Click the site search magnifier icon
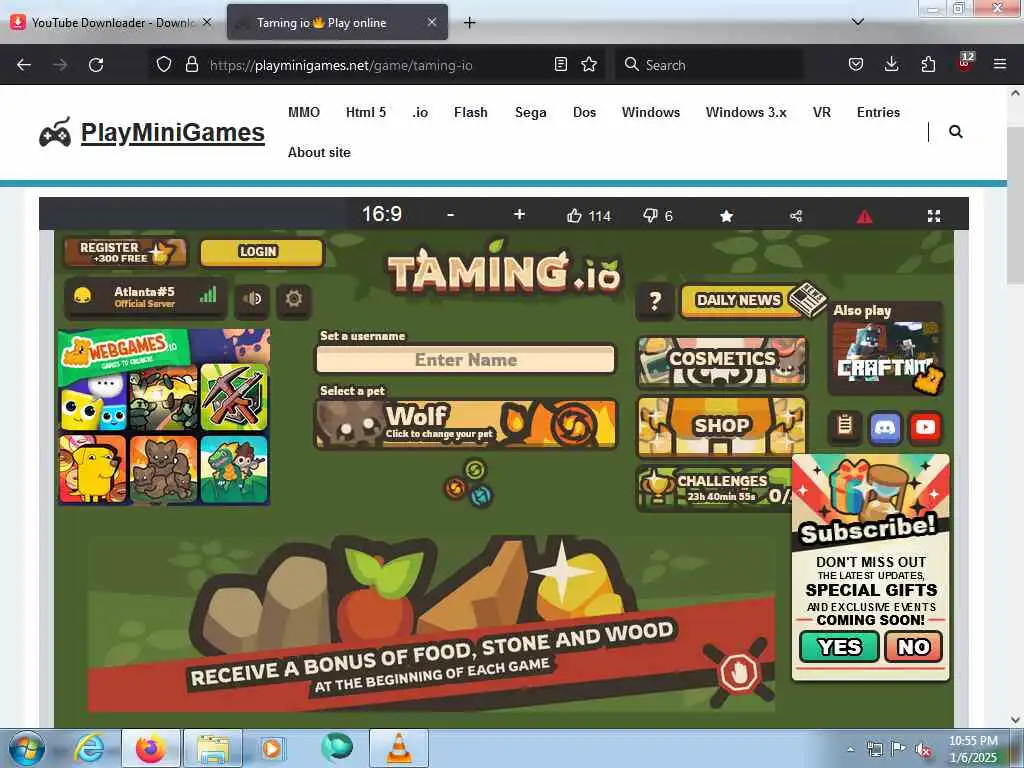This screenshot has height=768, width=1024. click(955, 132)
